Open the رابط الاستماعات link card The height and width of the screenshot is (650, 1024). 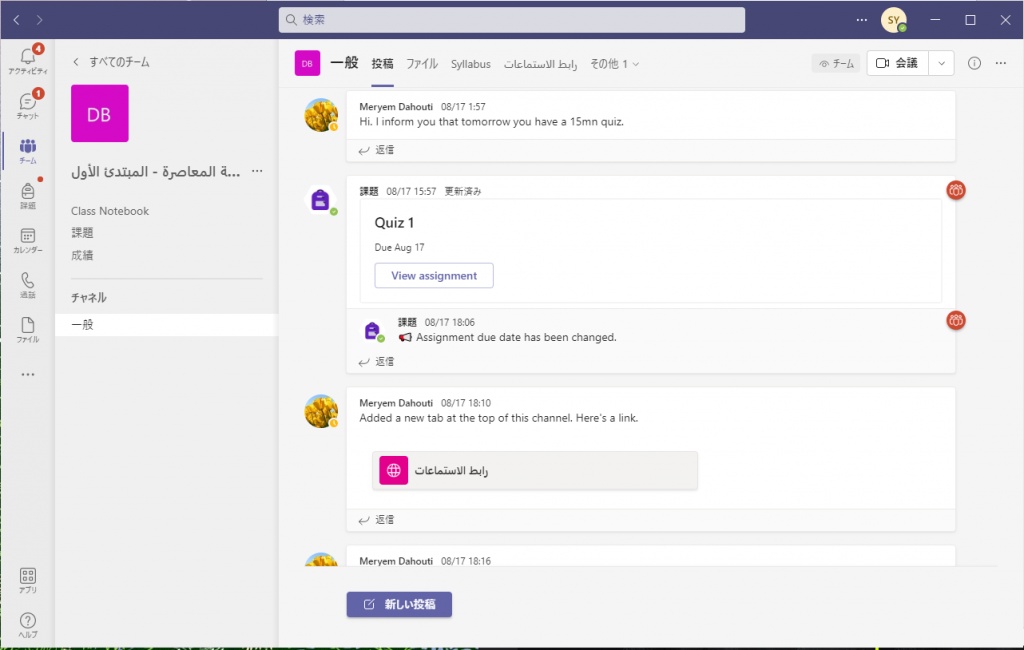click(535, 470)
